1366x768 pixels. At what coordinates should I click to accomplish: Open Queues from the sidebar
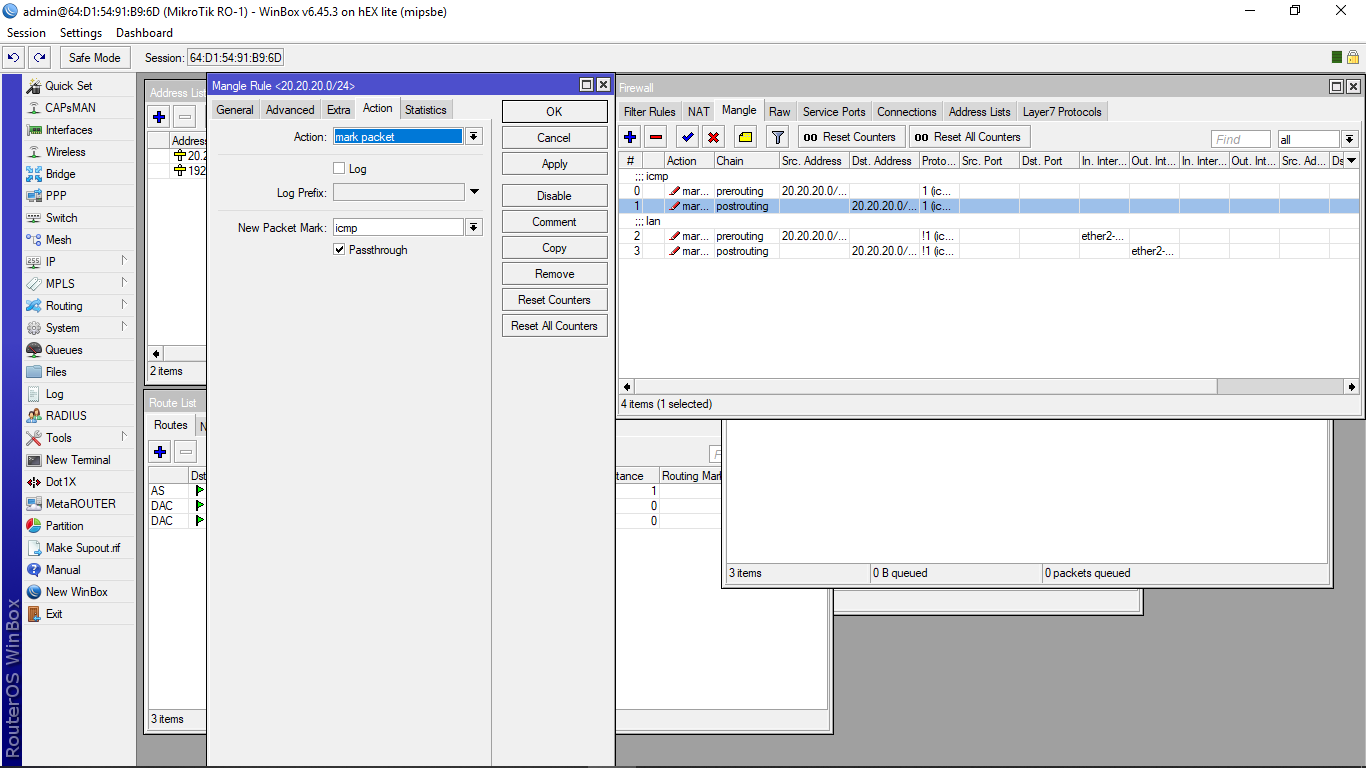(63, 350)
